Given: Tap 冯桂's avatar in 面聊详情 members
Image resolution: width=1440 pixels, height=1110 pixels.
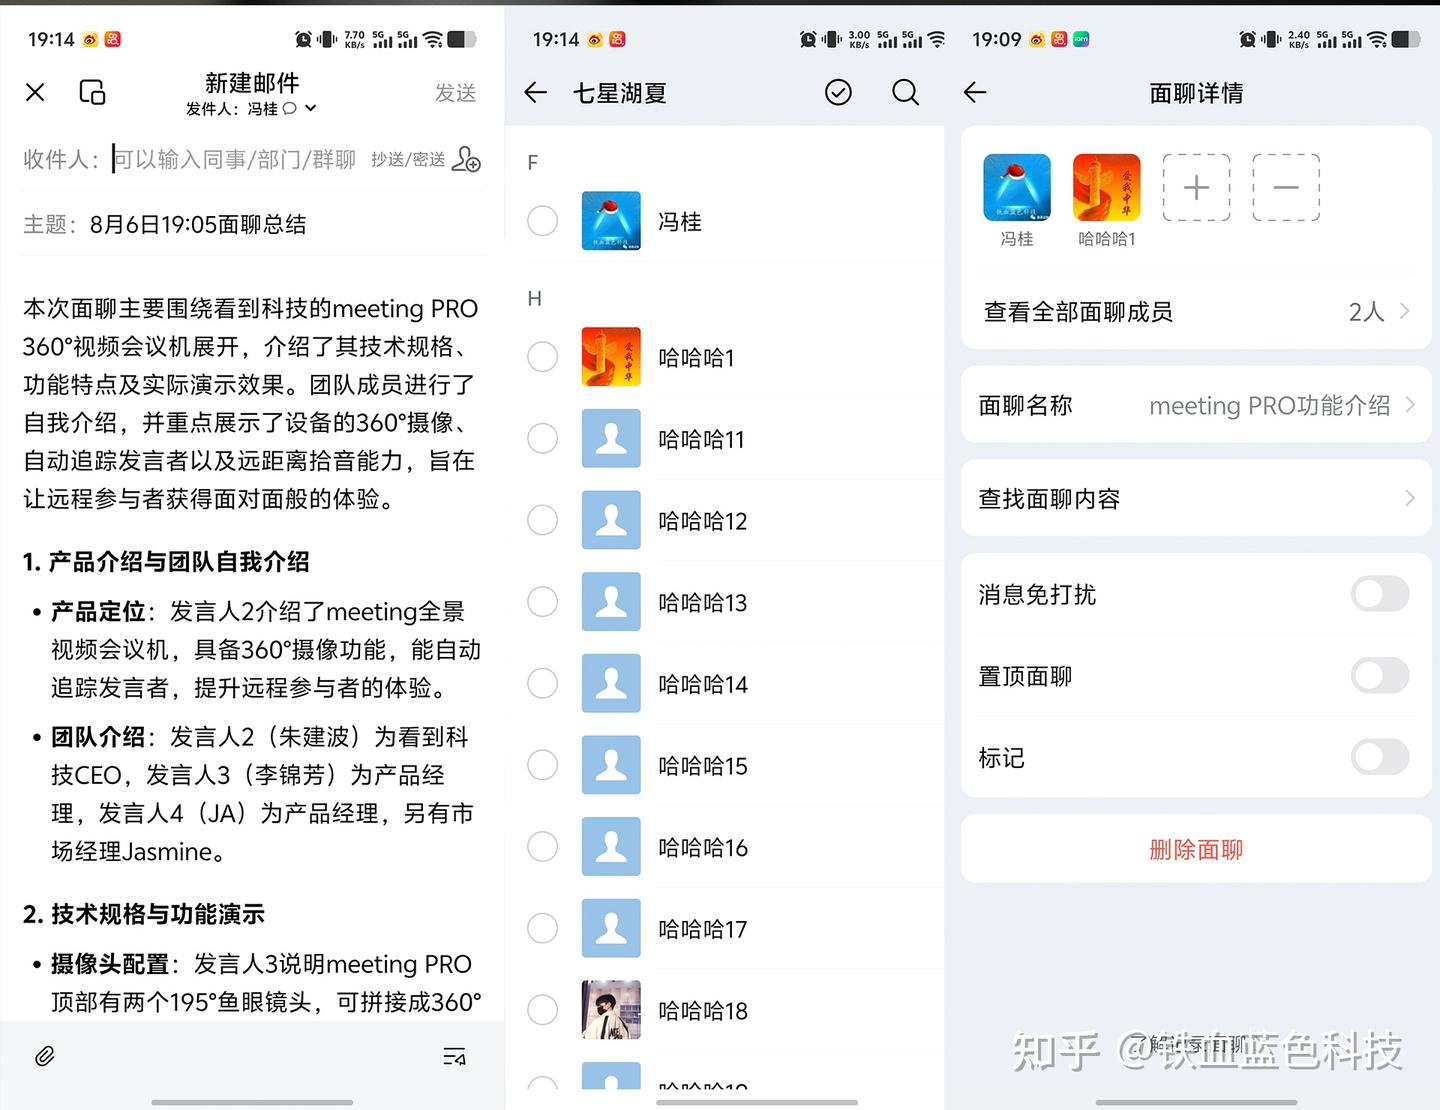Looking at the screenshot, I should point(1017,187).
